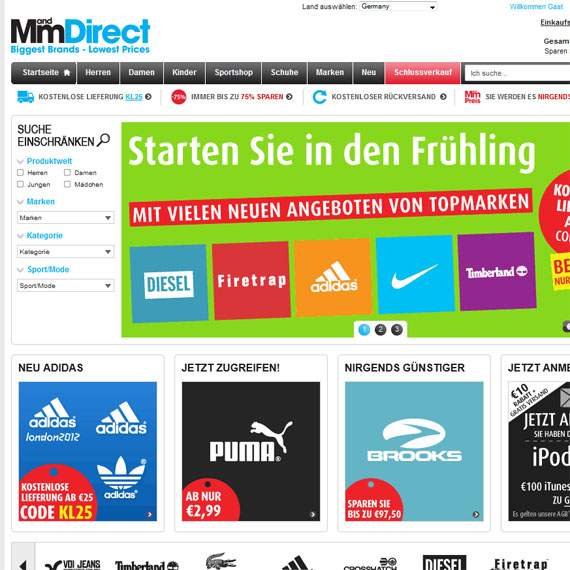Click the Ich suche search field
This screenshot has width=570, height=570.
tap(517, 73)
